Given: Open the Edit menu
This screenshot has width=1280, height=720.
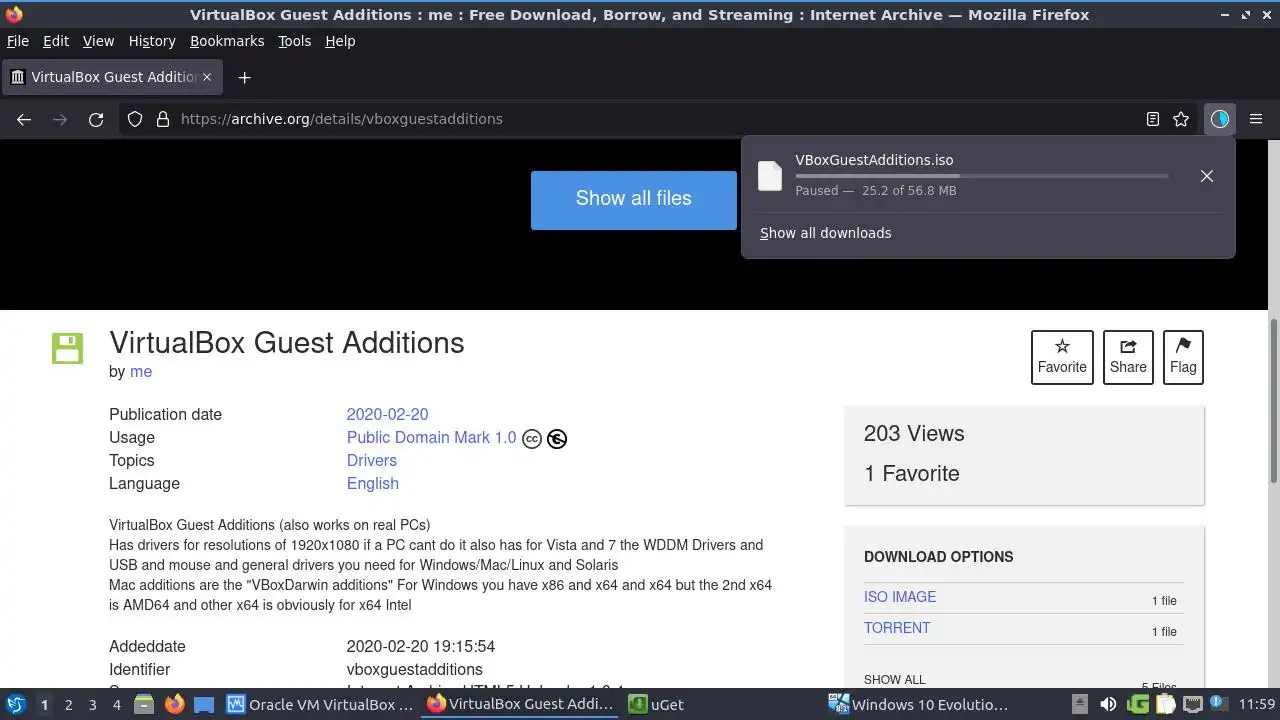Looking at the screenshot, I should click(56, 41).
